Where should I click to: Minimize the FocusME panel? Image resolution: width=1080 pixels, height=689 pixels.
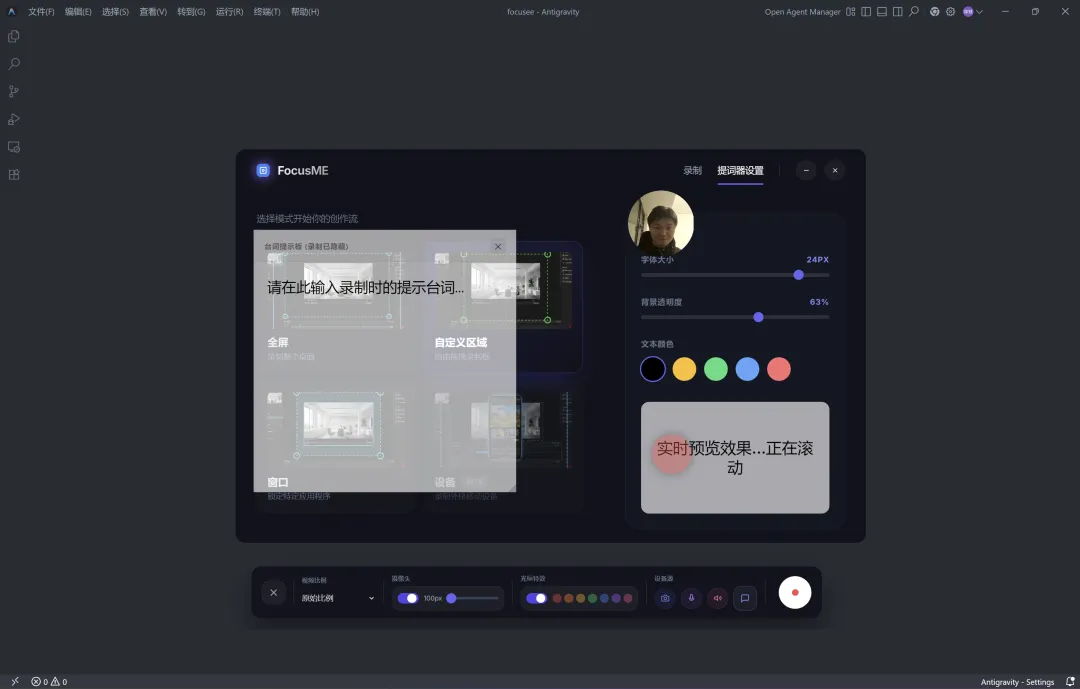pos(806,170)
